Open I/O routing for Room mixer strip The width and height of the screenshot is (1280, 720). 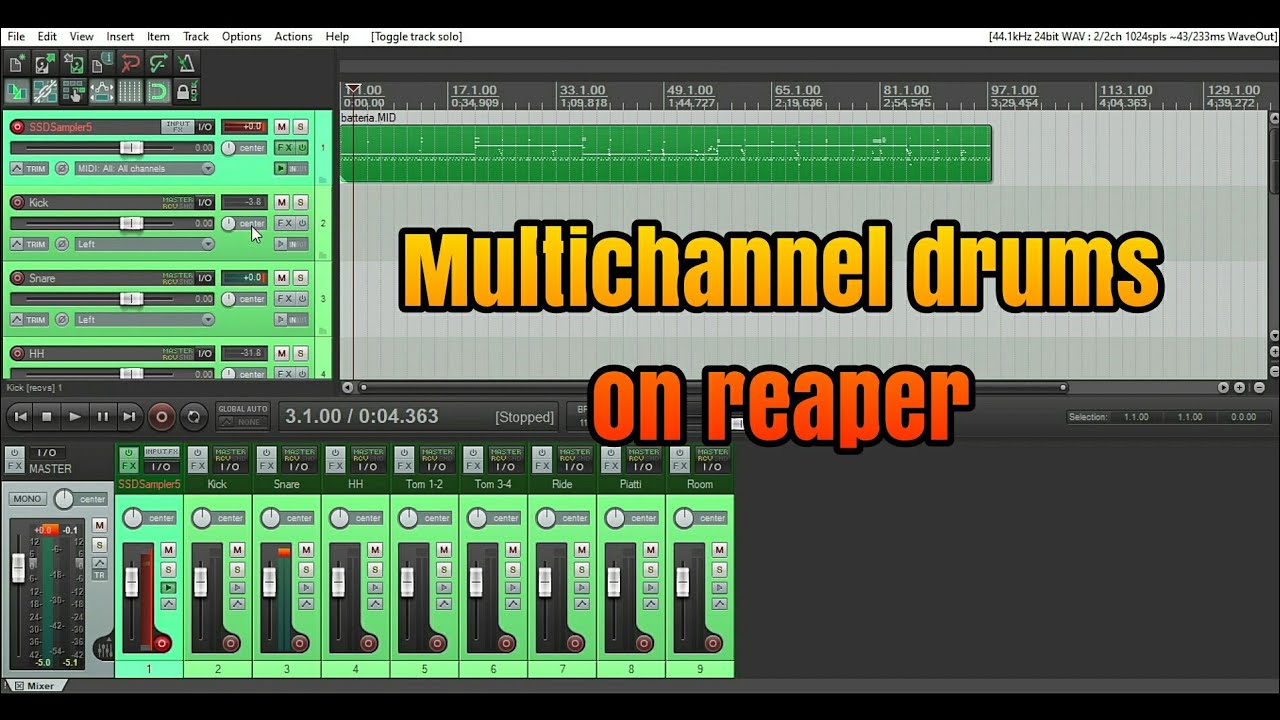pos(712,467)
